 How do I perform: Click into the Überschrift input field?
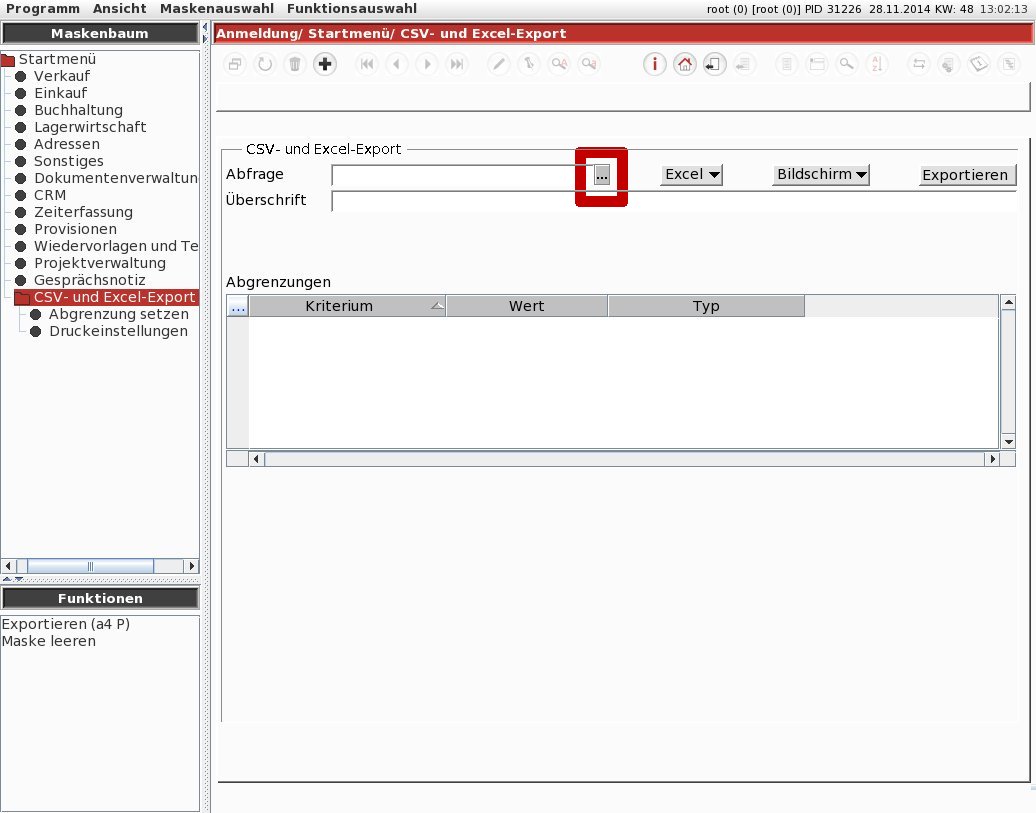pyautogui.click(x=673, y=201)
